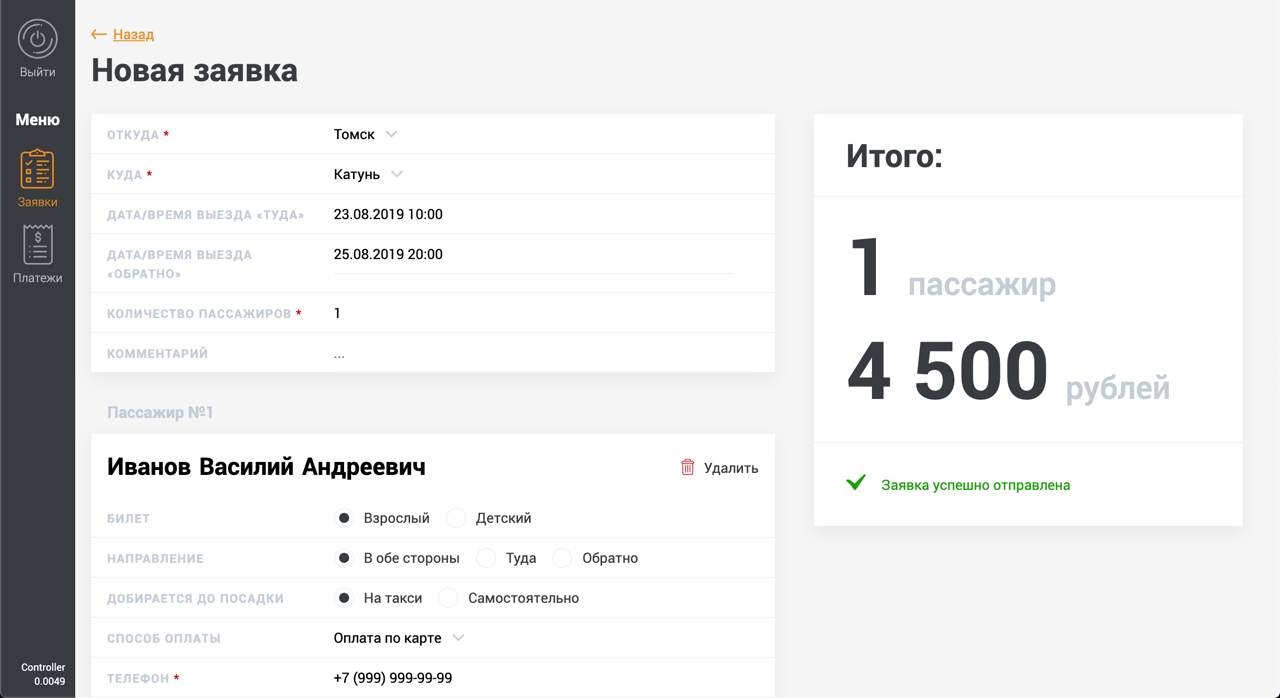This screenshot has width=1280, height=698.
Task: Open the Заявки clipboard icon
Action: click(37, 169)
